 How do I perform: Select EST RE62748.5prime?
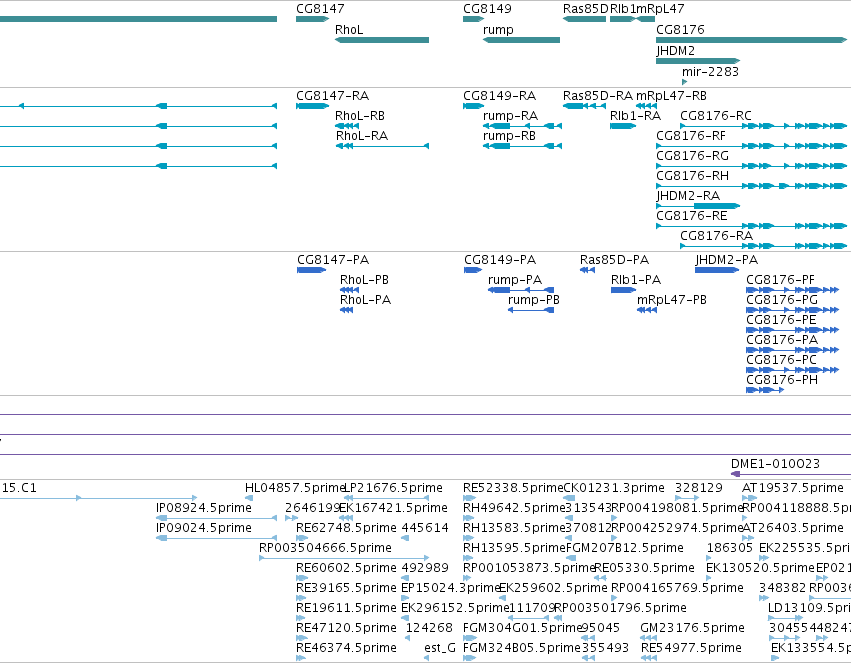[x=346, y=528]
